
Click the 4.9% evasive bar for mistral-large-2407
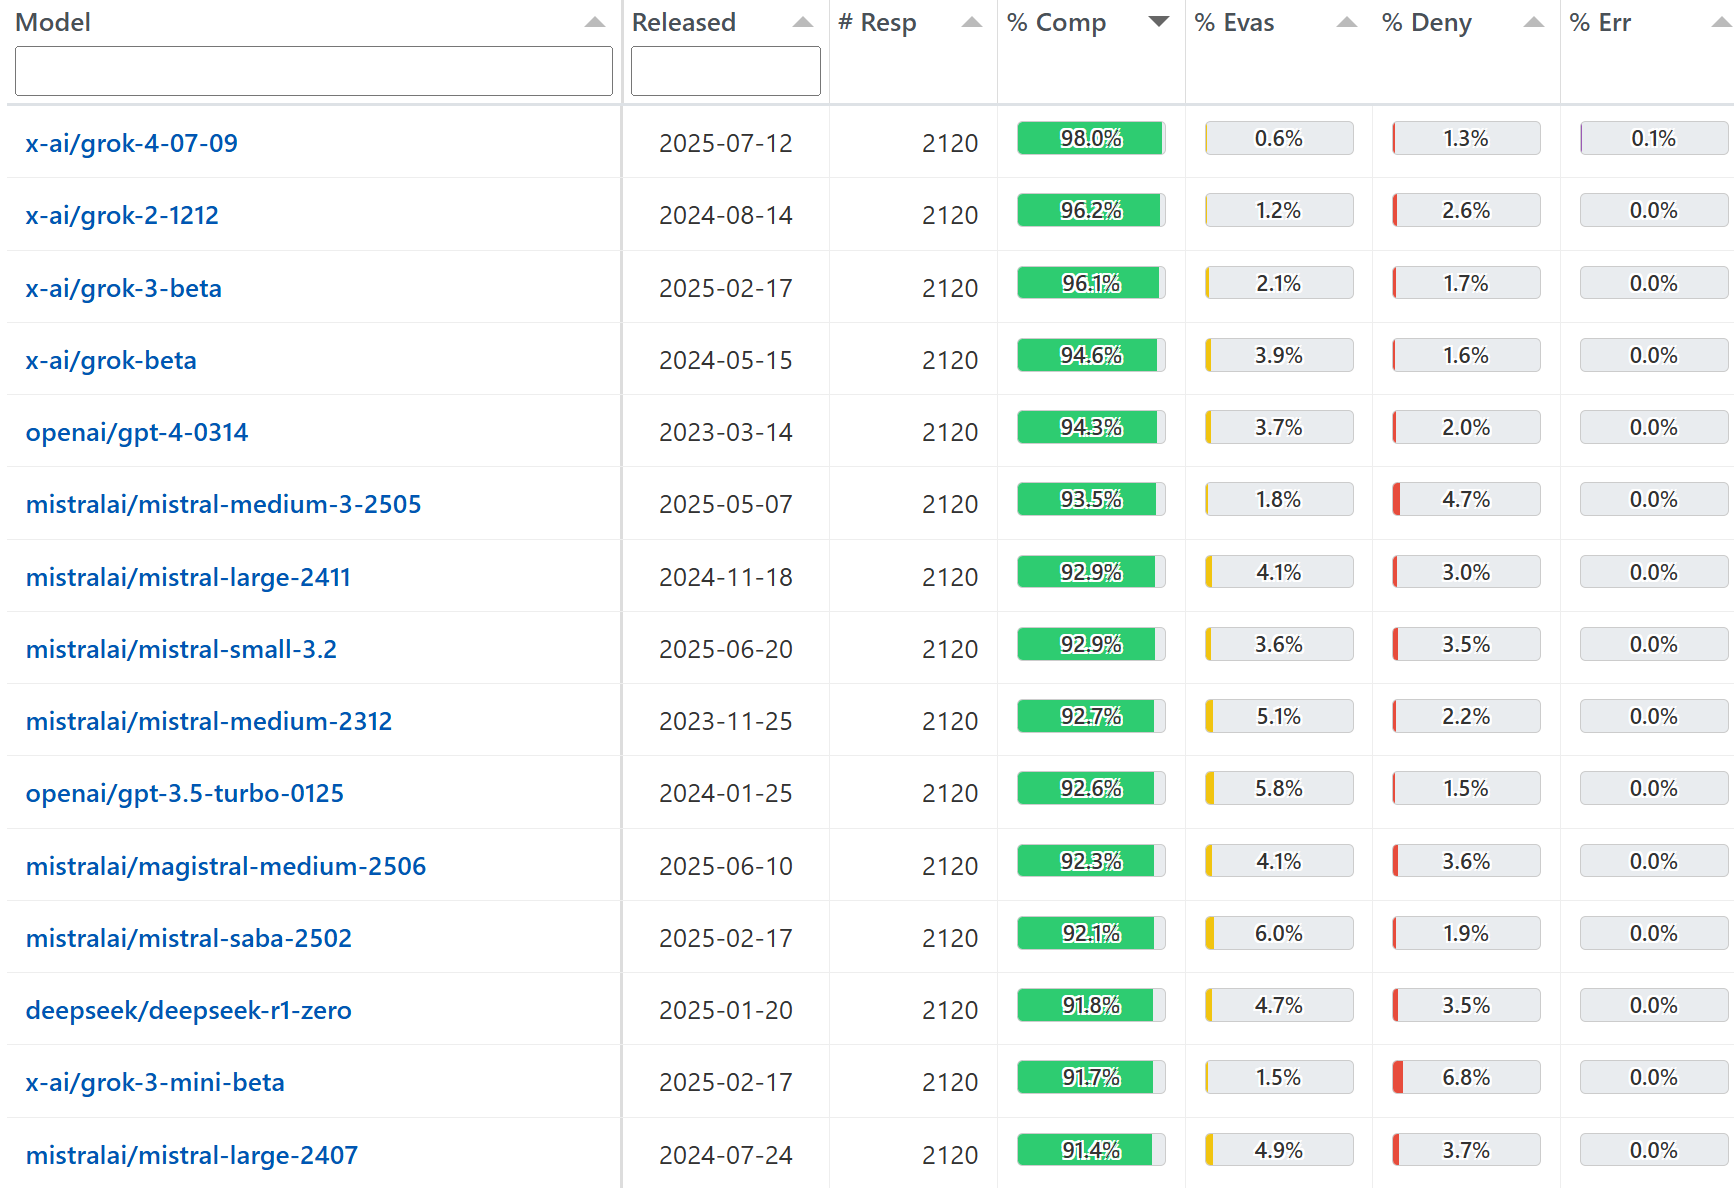1279,1150
